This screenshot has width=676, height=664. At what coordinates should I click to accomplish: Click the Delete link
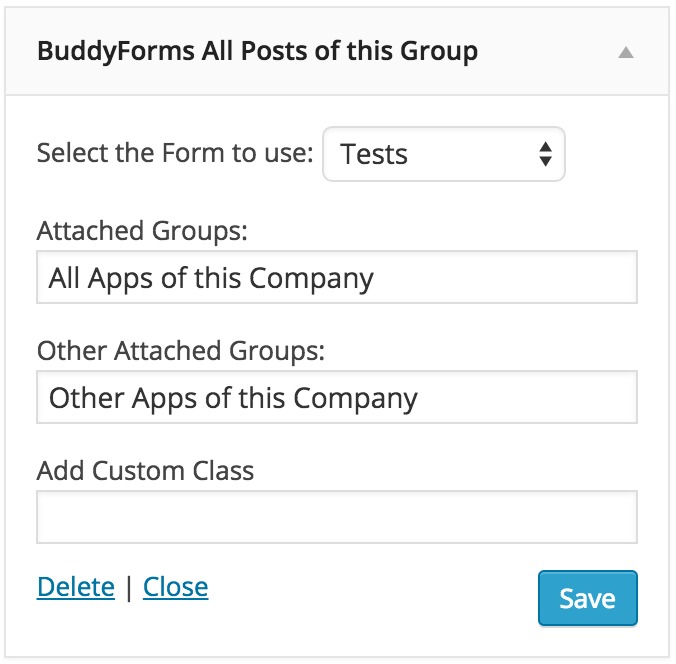(x=76, y=586)
